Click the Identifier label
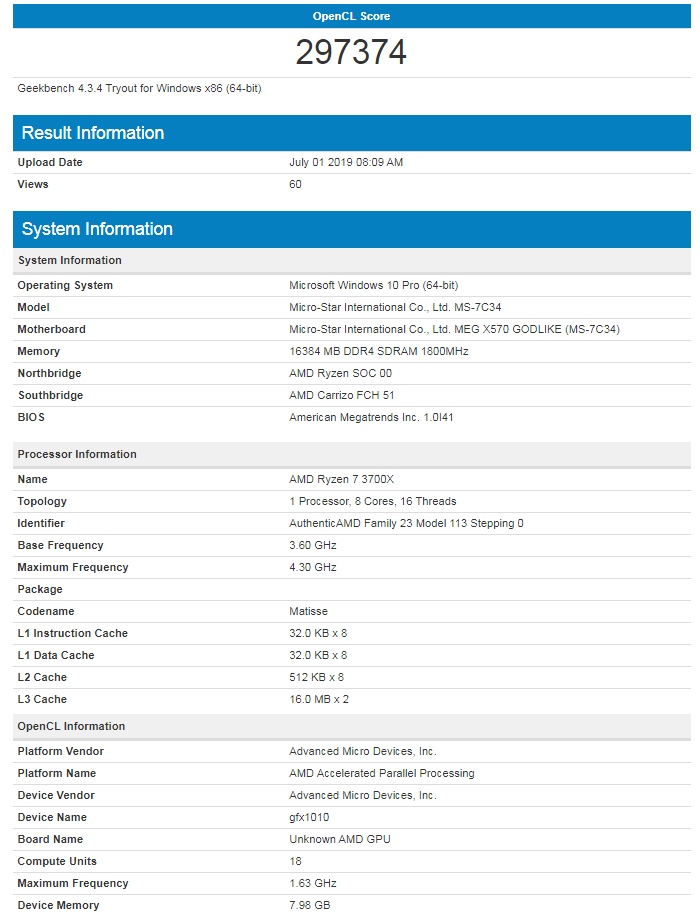 (41, 523)
